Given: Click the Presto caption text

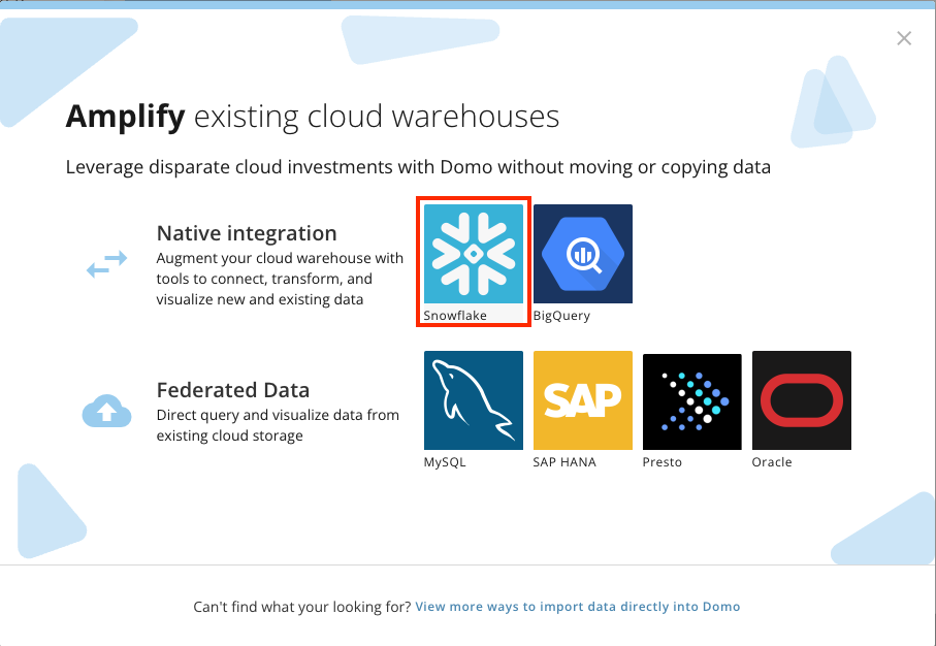Looking at the screenshot, I should click(662, 463).
